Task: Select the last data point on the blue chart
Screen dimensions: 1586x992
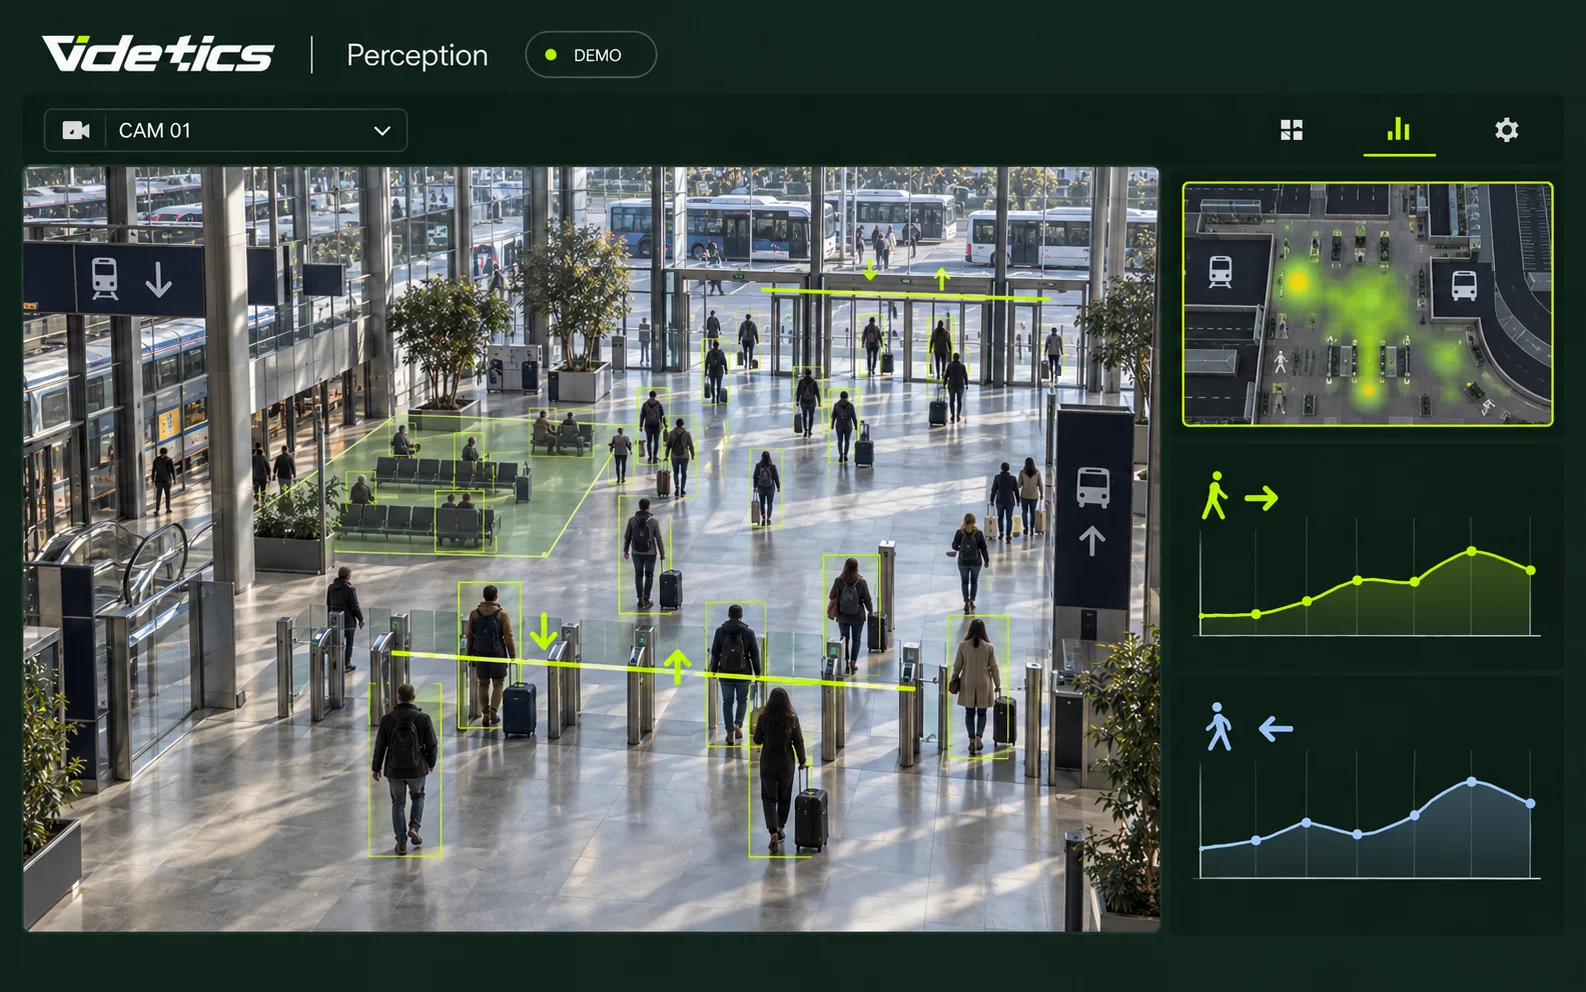Action: coord(1531,803)
